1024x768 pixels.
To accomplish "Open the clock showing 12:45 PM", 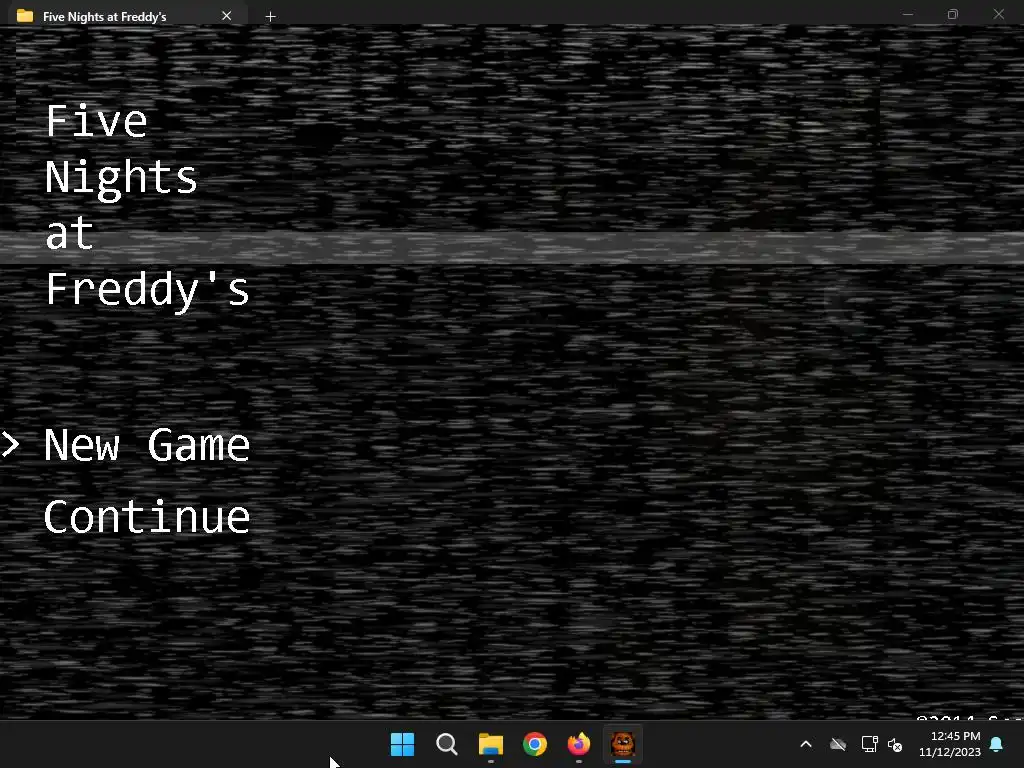I will [x=950, y=744].
